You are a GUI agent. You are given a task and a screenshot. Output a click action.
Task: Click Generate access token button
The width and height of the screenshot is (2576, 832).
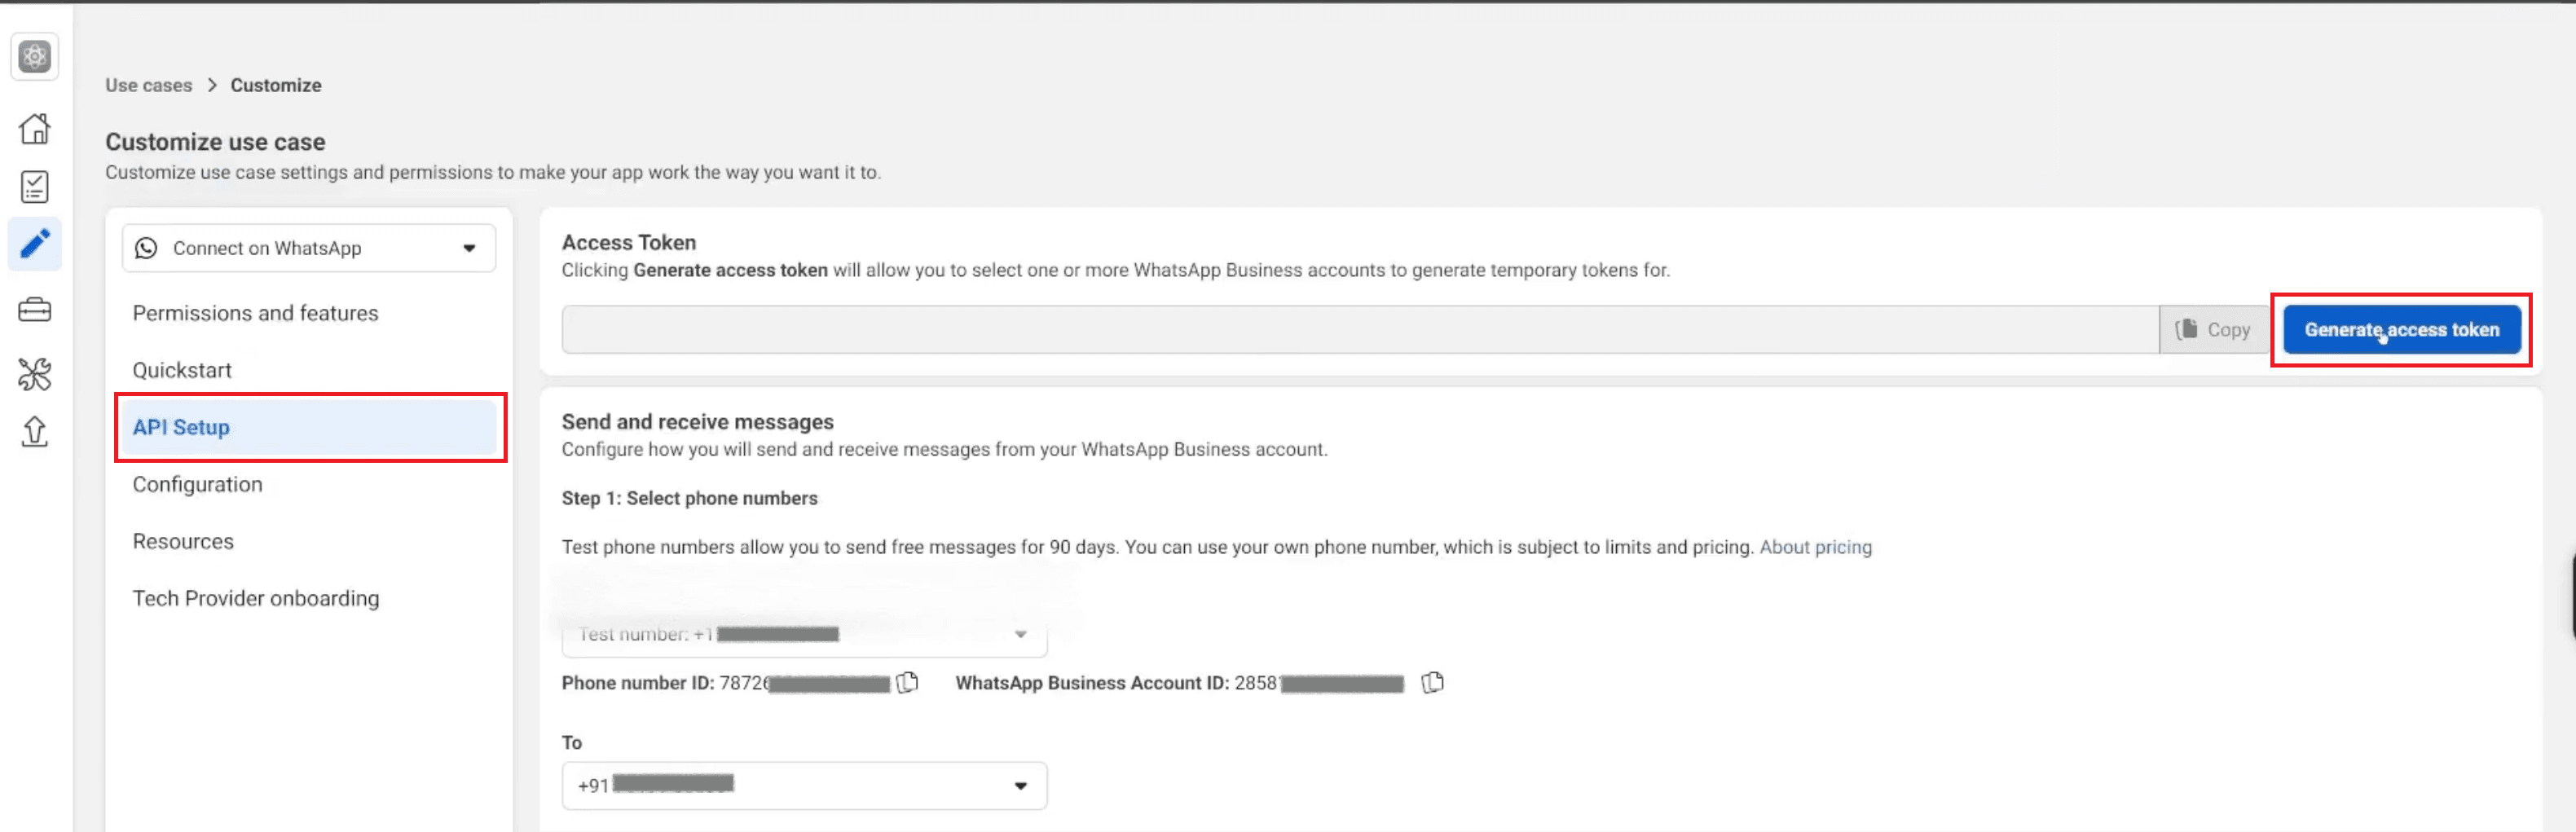tap(2401, 330)
